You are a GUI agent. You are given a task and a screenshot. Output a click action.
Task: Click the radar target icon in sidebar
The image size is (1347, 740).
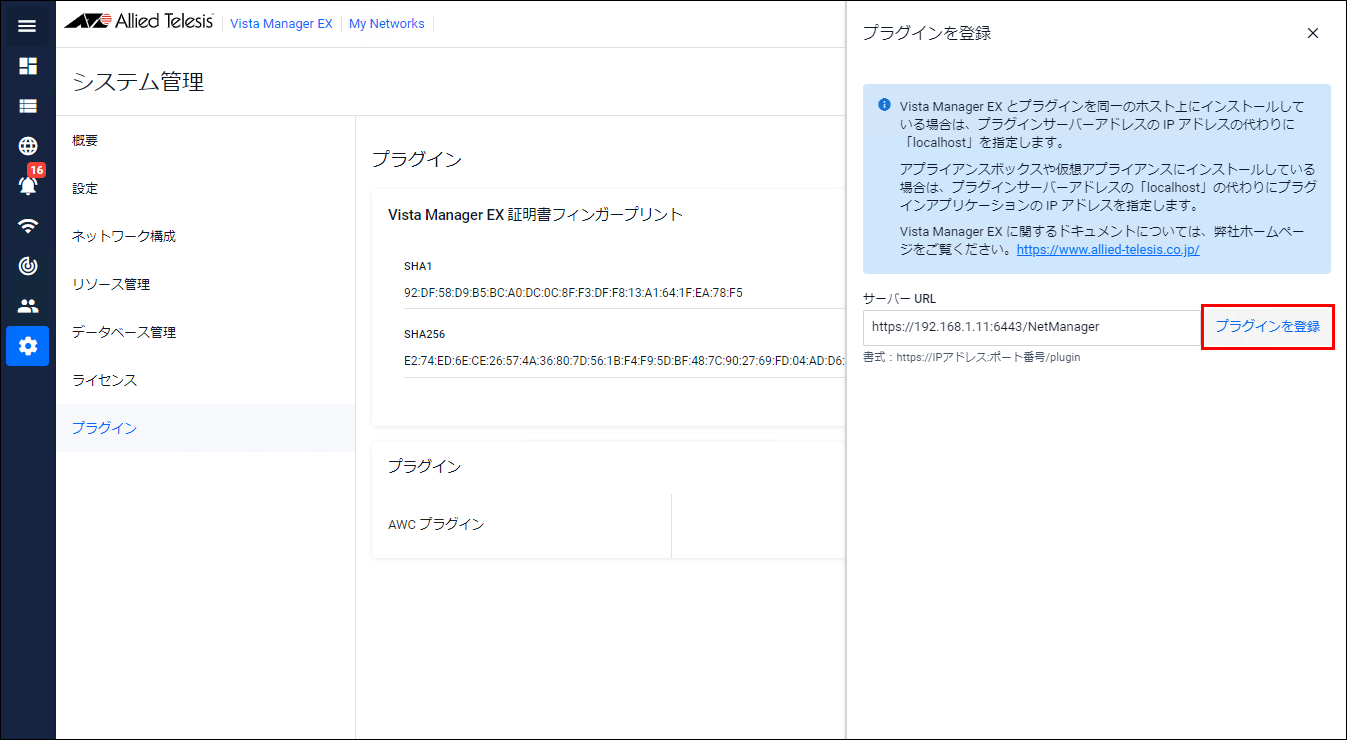pyautogui.click(x=27, y=266)
